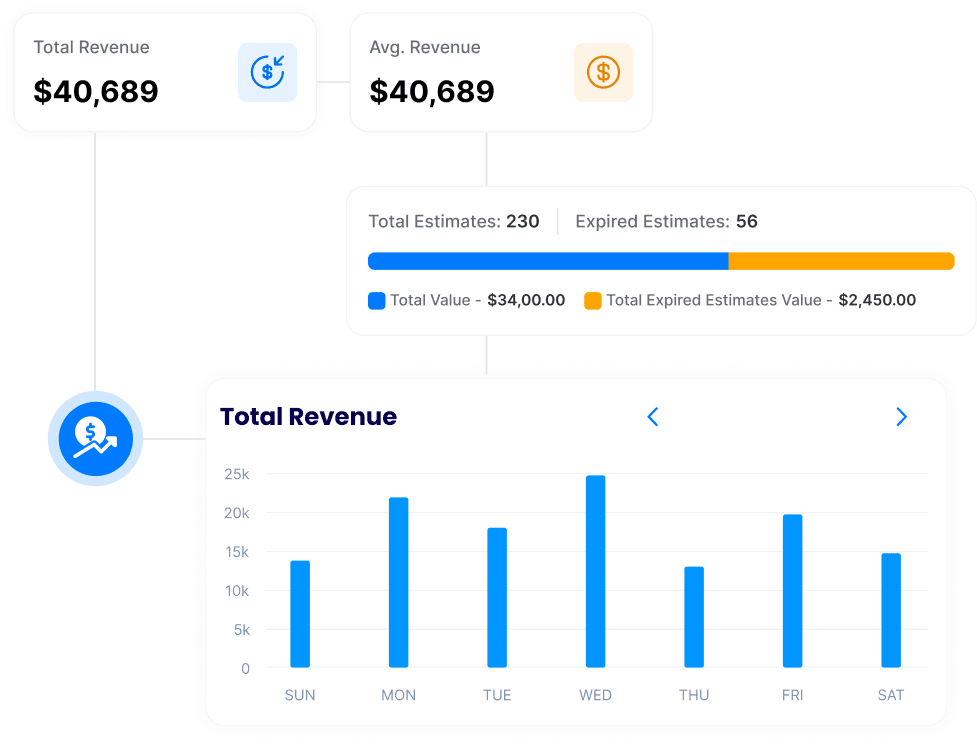Go to previous week with left chevron
This screenshot has width=977, height=746.
pyautogui.click(x=653, y=417)
